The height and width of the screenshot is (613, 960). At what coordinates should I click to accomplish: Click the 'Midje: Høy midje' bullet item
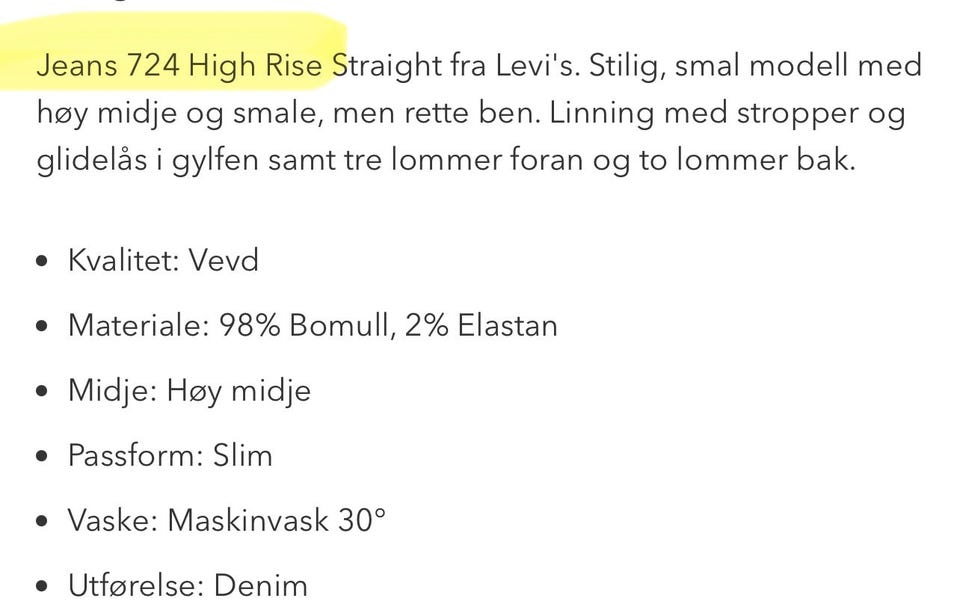[189, 391]
